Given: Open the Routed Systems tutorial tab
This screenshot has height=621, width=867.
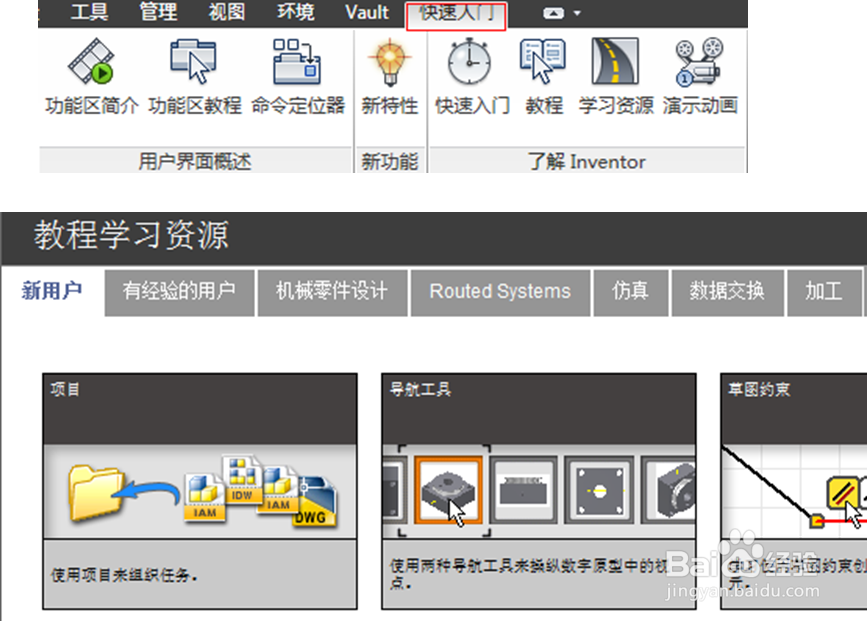Looking at the screenshot, I should 500,293.
